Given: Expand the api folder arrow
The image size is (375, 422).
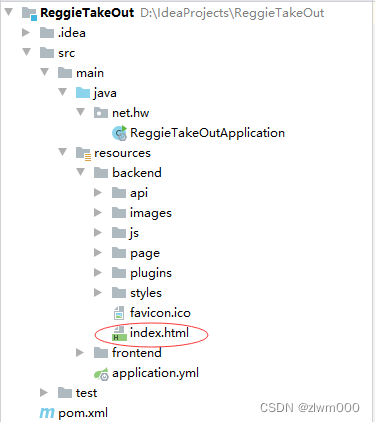Looking at the screenshot, I should [x=98, y=193].
